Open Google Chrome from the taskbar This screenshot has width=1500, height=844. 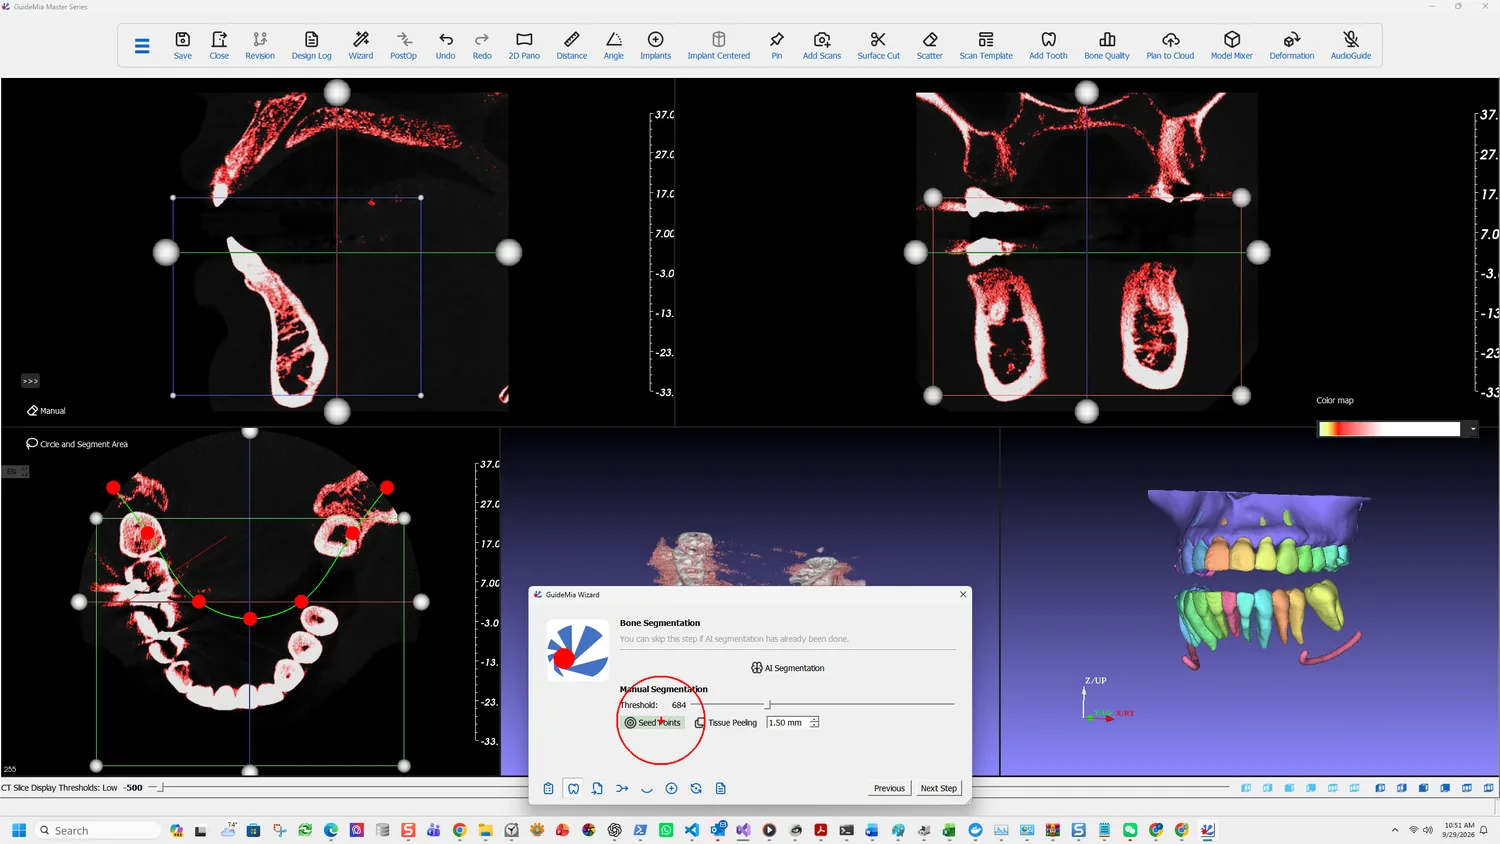(x=459, y=830)
